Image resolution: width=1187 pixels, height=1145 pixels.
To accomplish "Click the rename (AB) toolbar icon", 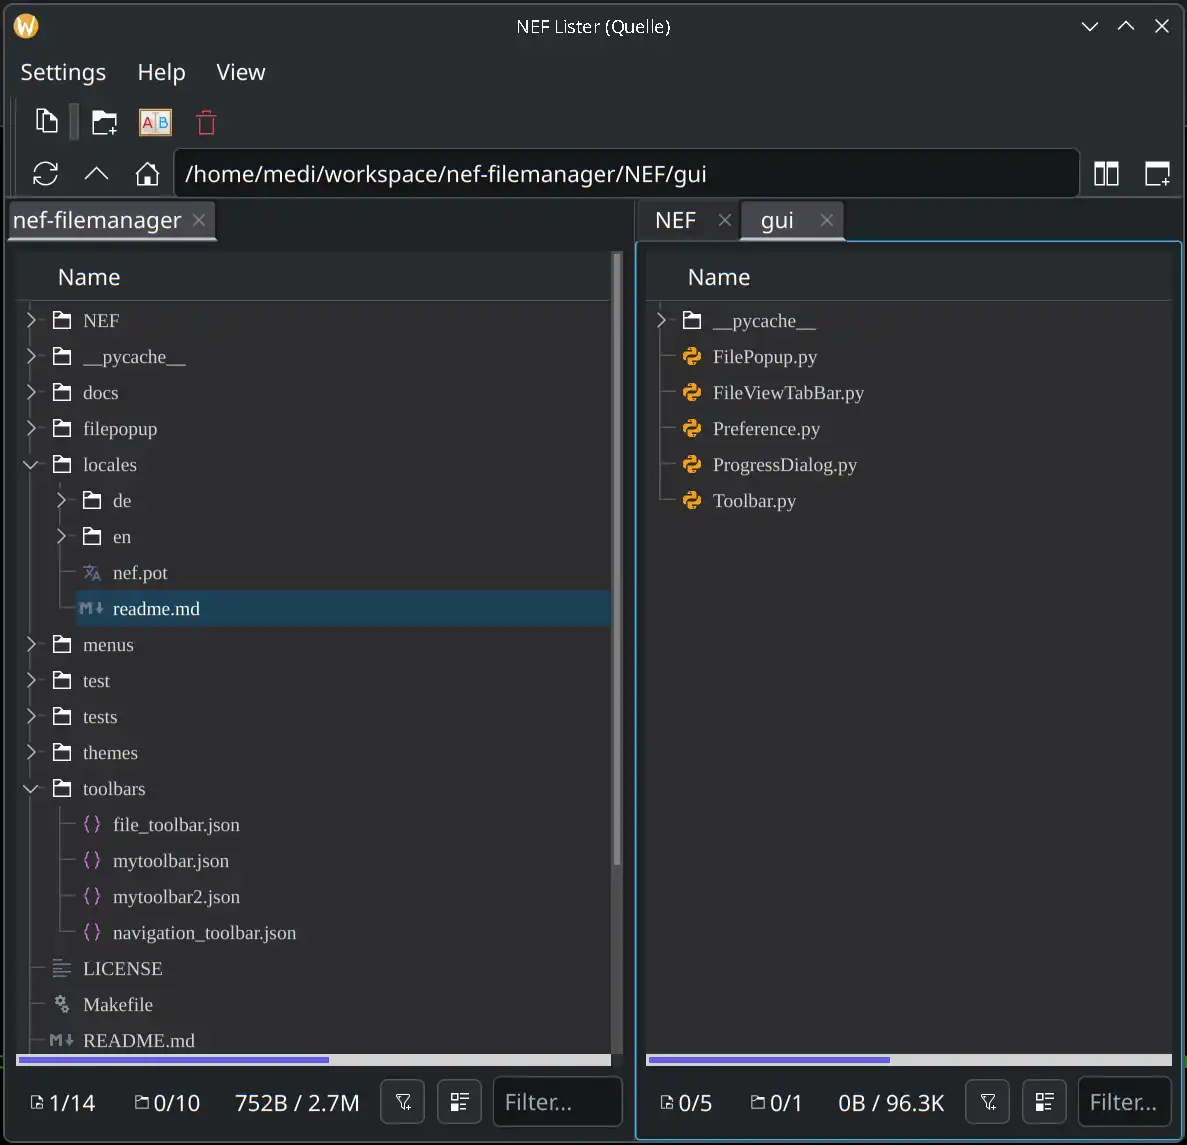I will pos(155,122).
